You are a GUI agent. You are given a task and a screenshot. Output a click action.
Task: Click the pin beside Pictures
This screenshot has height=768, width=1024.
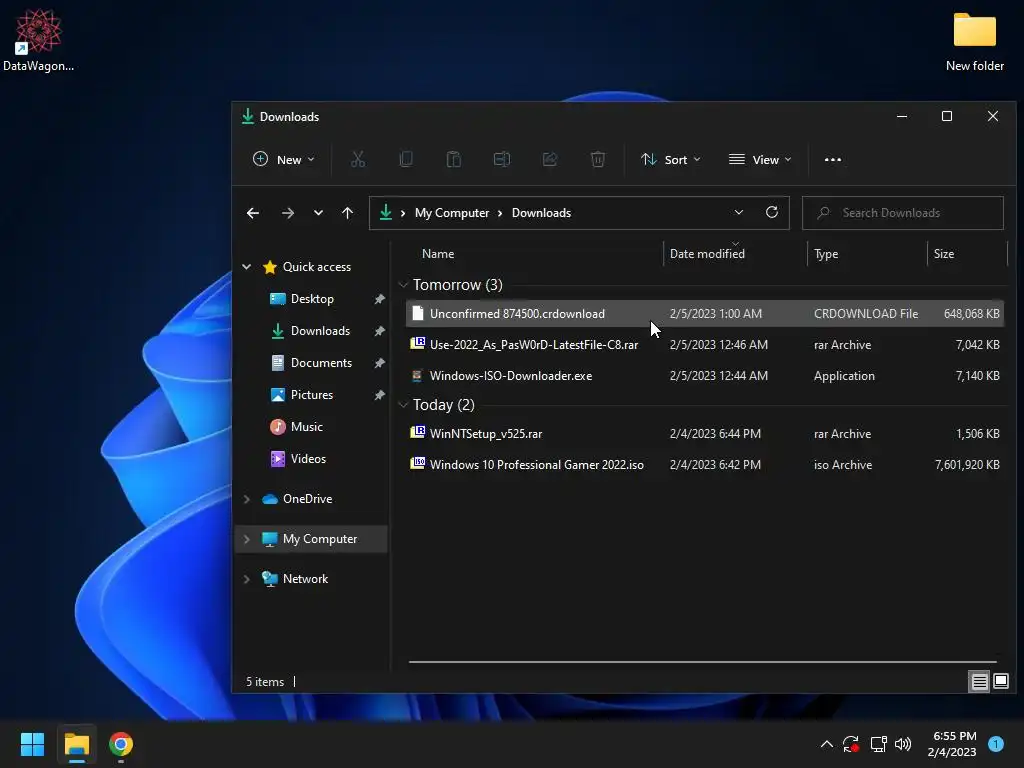(379, 395)
